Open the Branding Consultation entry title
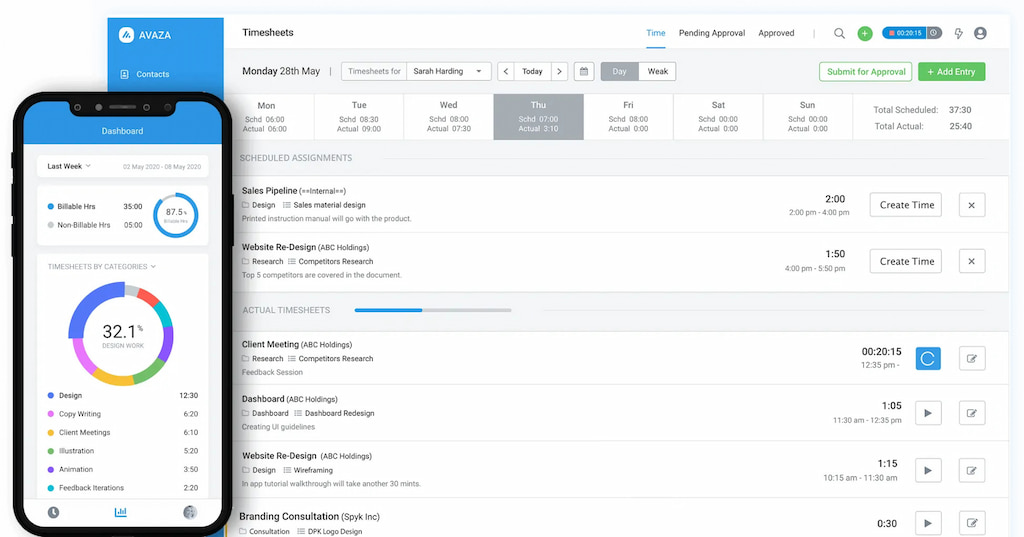This screenshot has width=1024, height=537. click(x=289, y=516)
